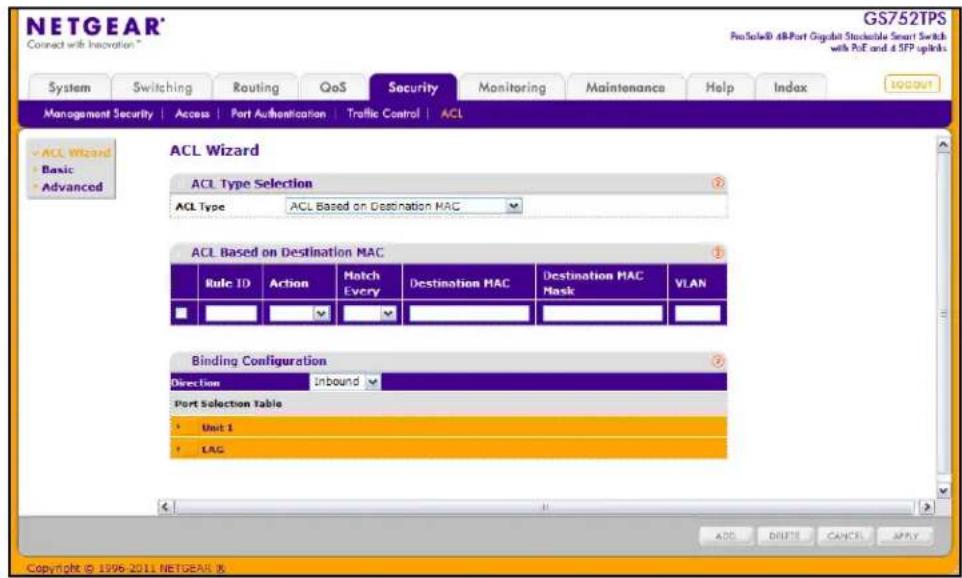Open the Direction Inbound dropdown
Screen dimensions: 962x578
345,382
